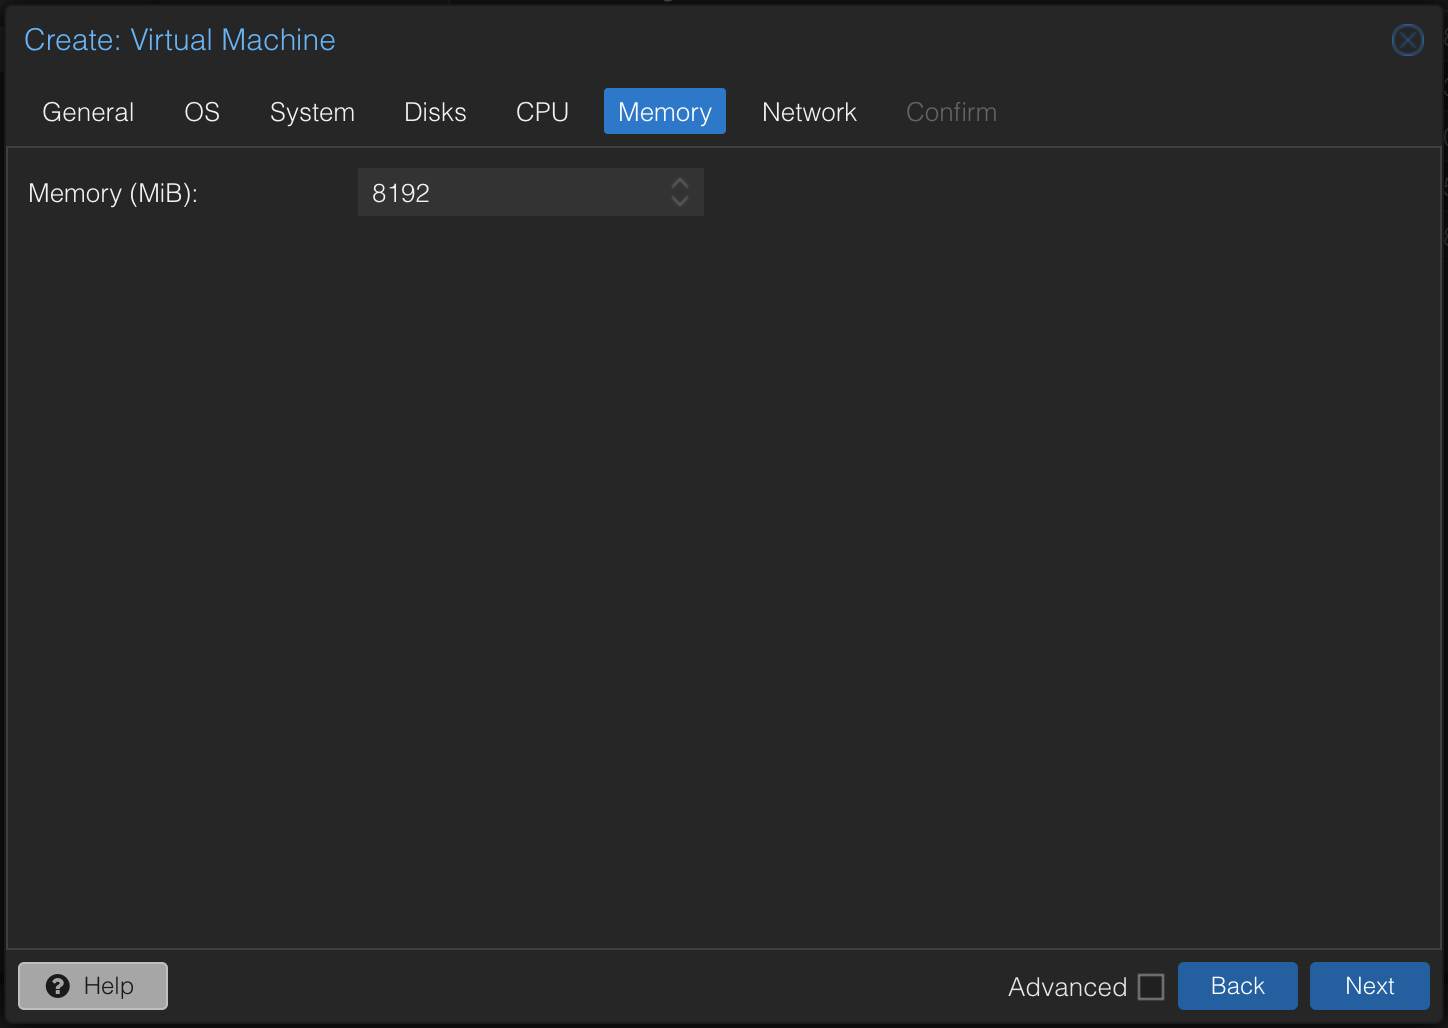Image resolution: width=1448 pixels, height=1028 pixels.
Task: Switch to the General tab
Action: coord(87,112)
